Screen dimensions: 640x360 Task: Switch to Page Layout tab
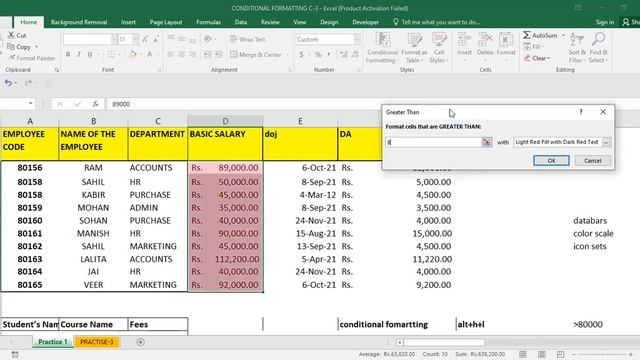tap(166, 22)
